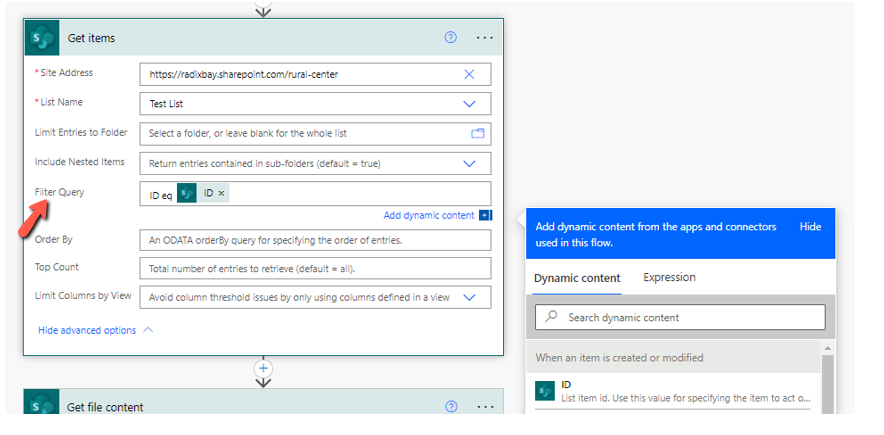
Task: Clear the Site Address value with X
Action: (x=469, y=74)
